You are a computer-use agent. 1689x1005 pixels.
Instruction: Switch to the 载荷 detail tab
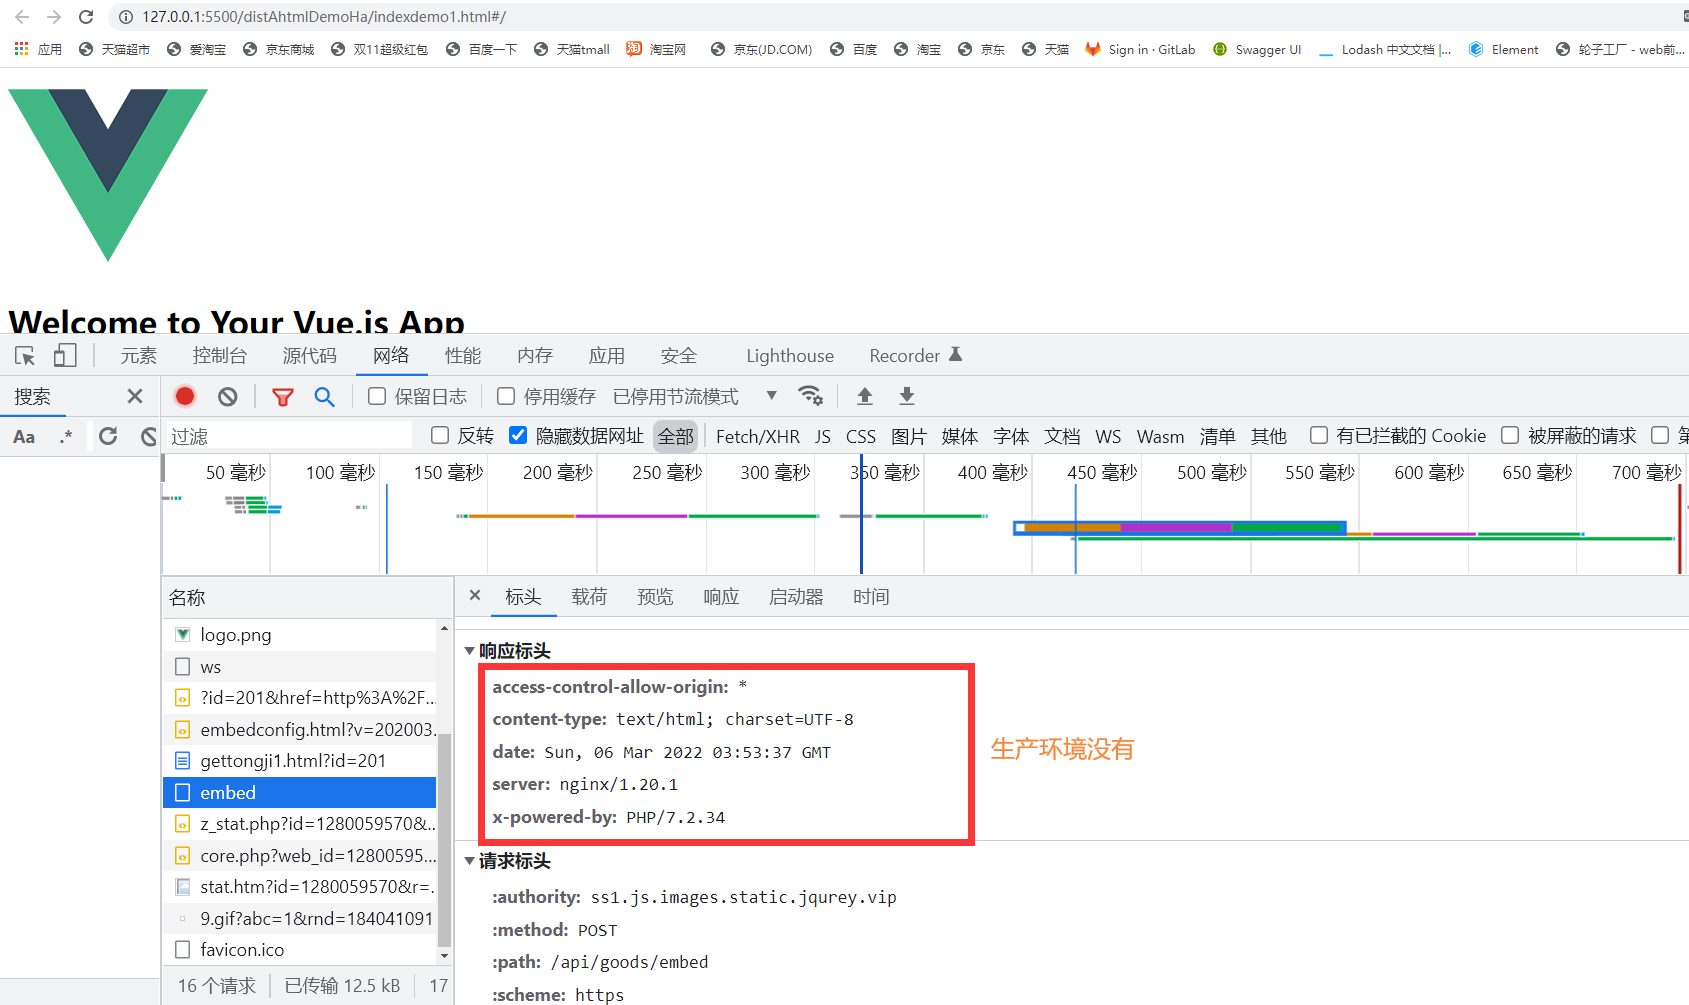click(x=589, y=597)
